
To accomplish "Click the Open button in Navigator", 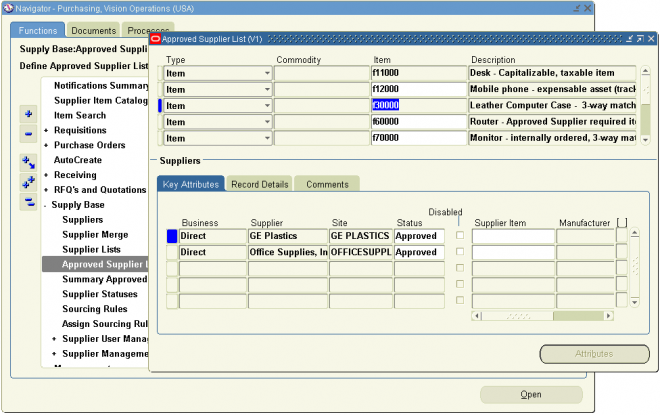I will click(x=531, y=394).
